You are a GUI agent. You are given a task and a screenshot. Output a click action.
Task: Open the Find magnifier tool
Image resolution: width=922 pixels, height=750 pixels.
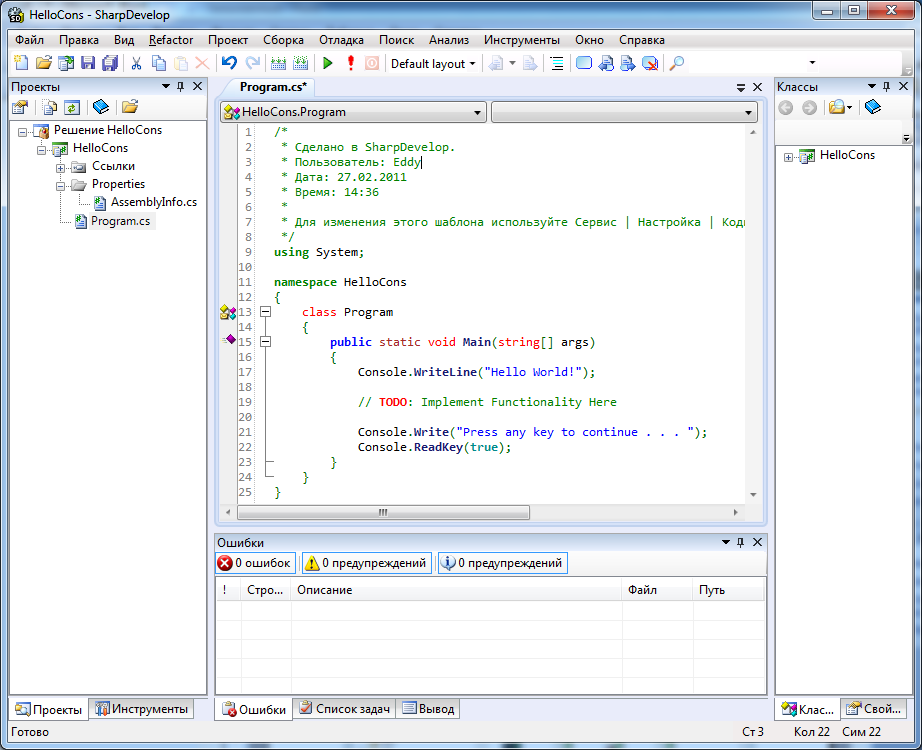pos(677,63)
